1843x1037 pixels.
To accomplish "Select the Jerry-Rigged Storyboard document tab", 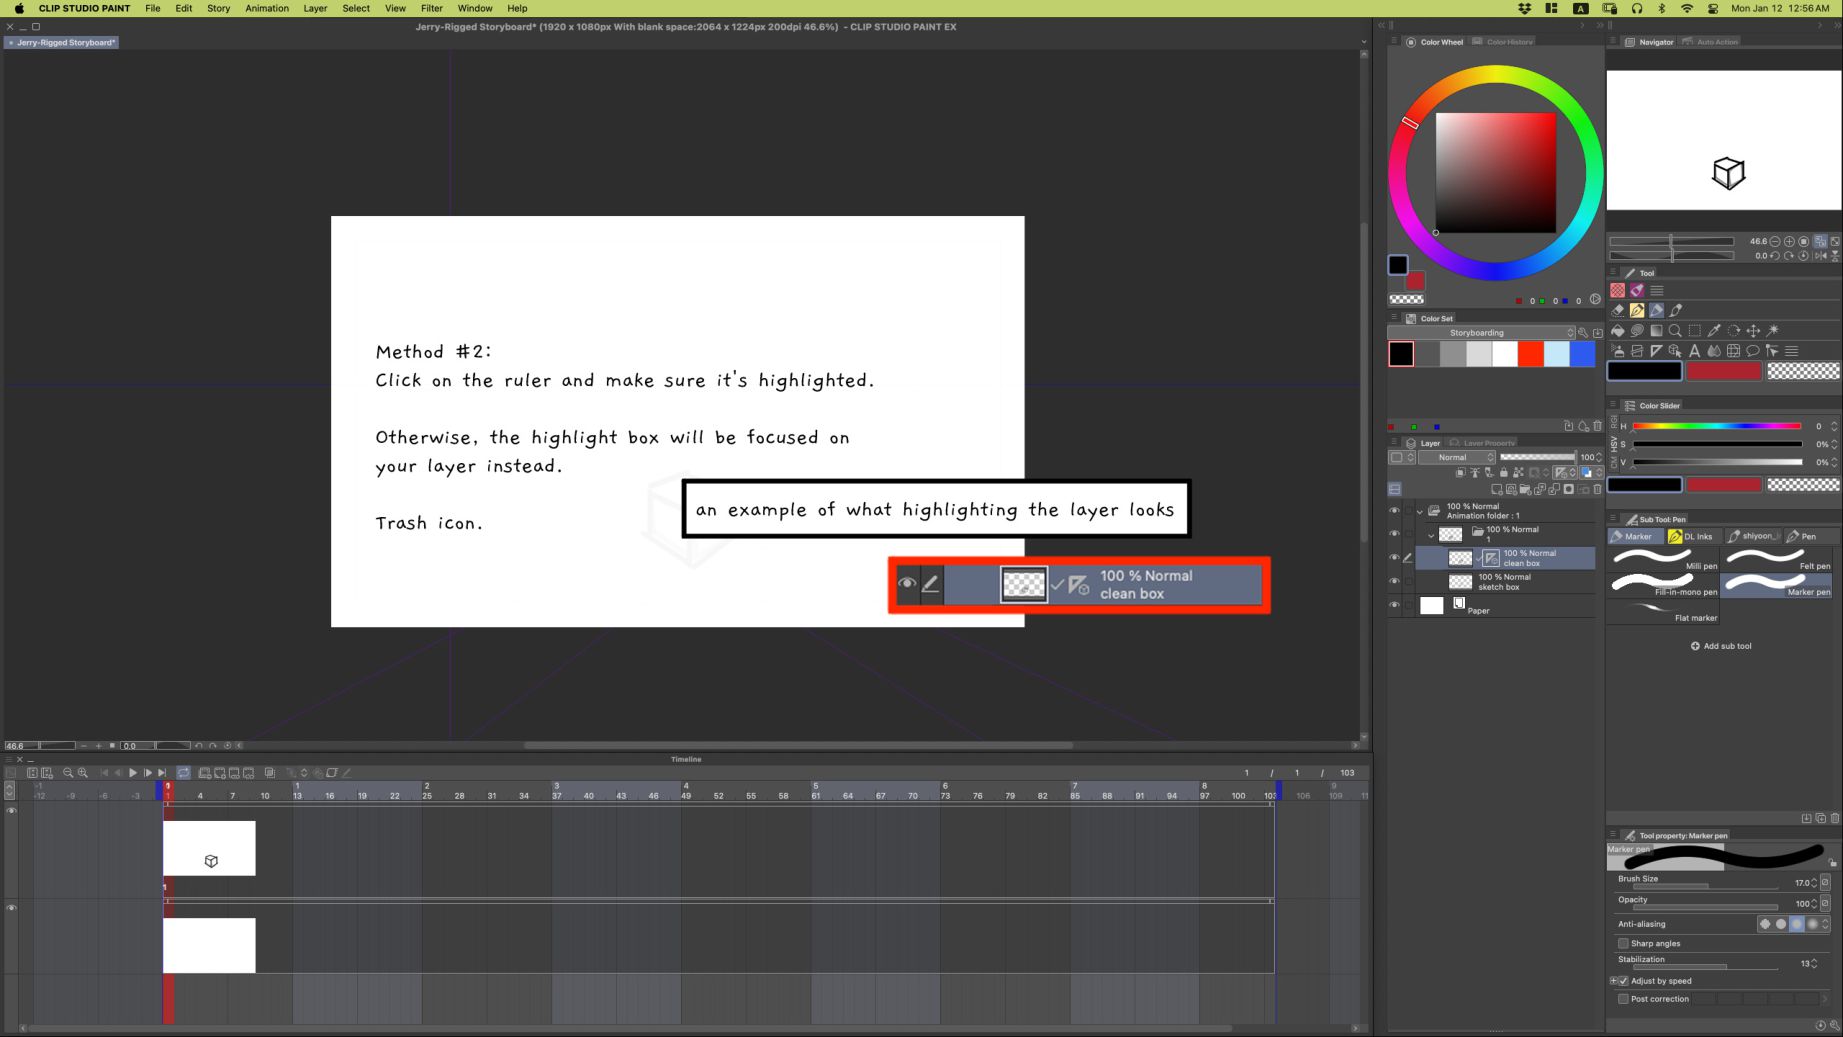I will click(62, 42).
